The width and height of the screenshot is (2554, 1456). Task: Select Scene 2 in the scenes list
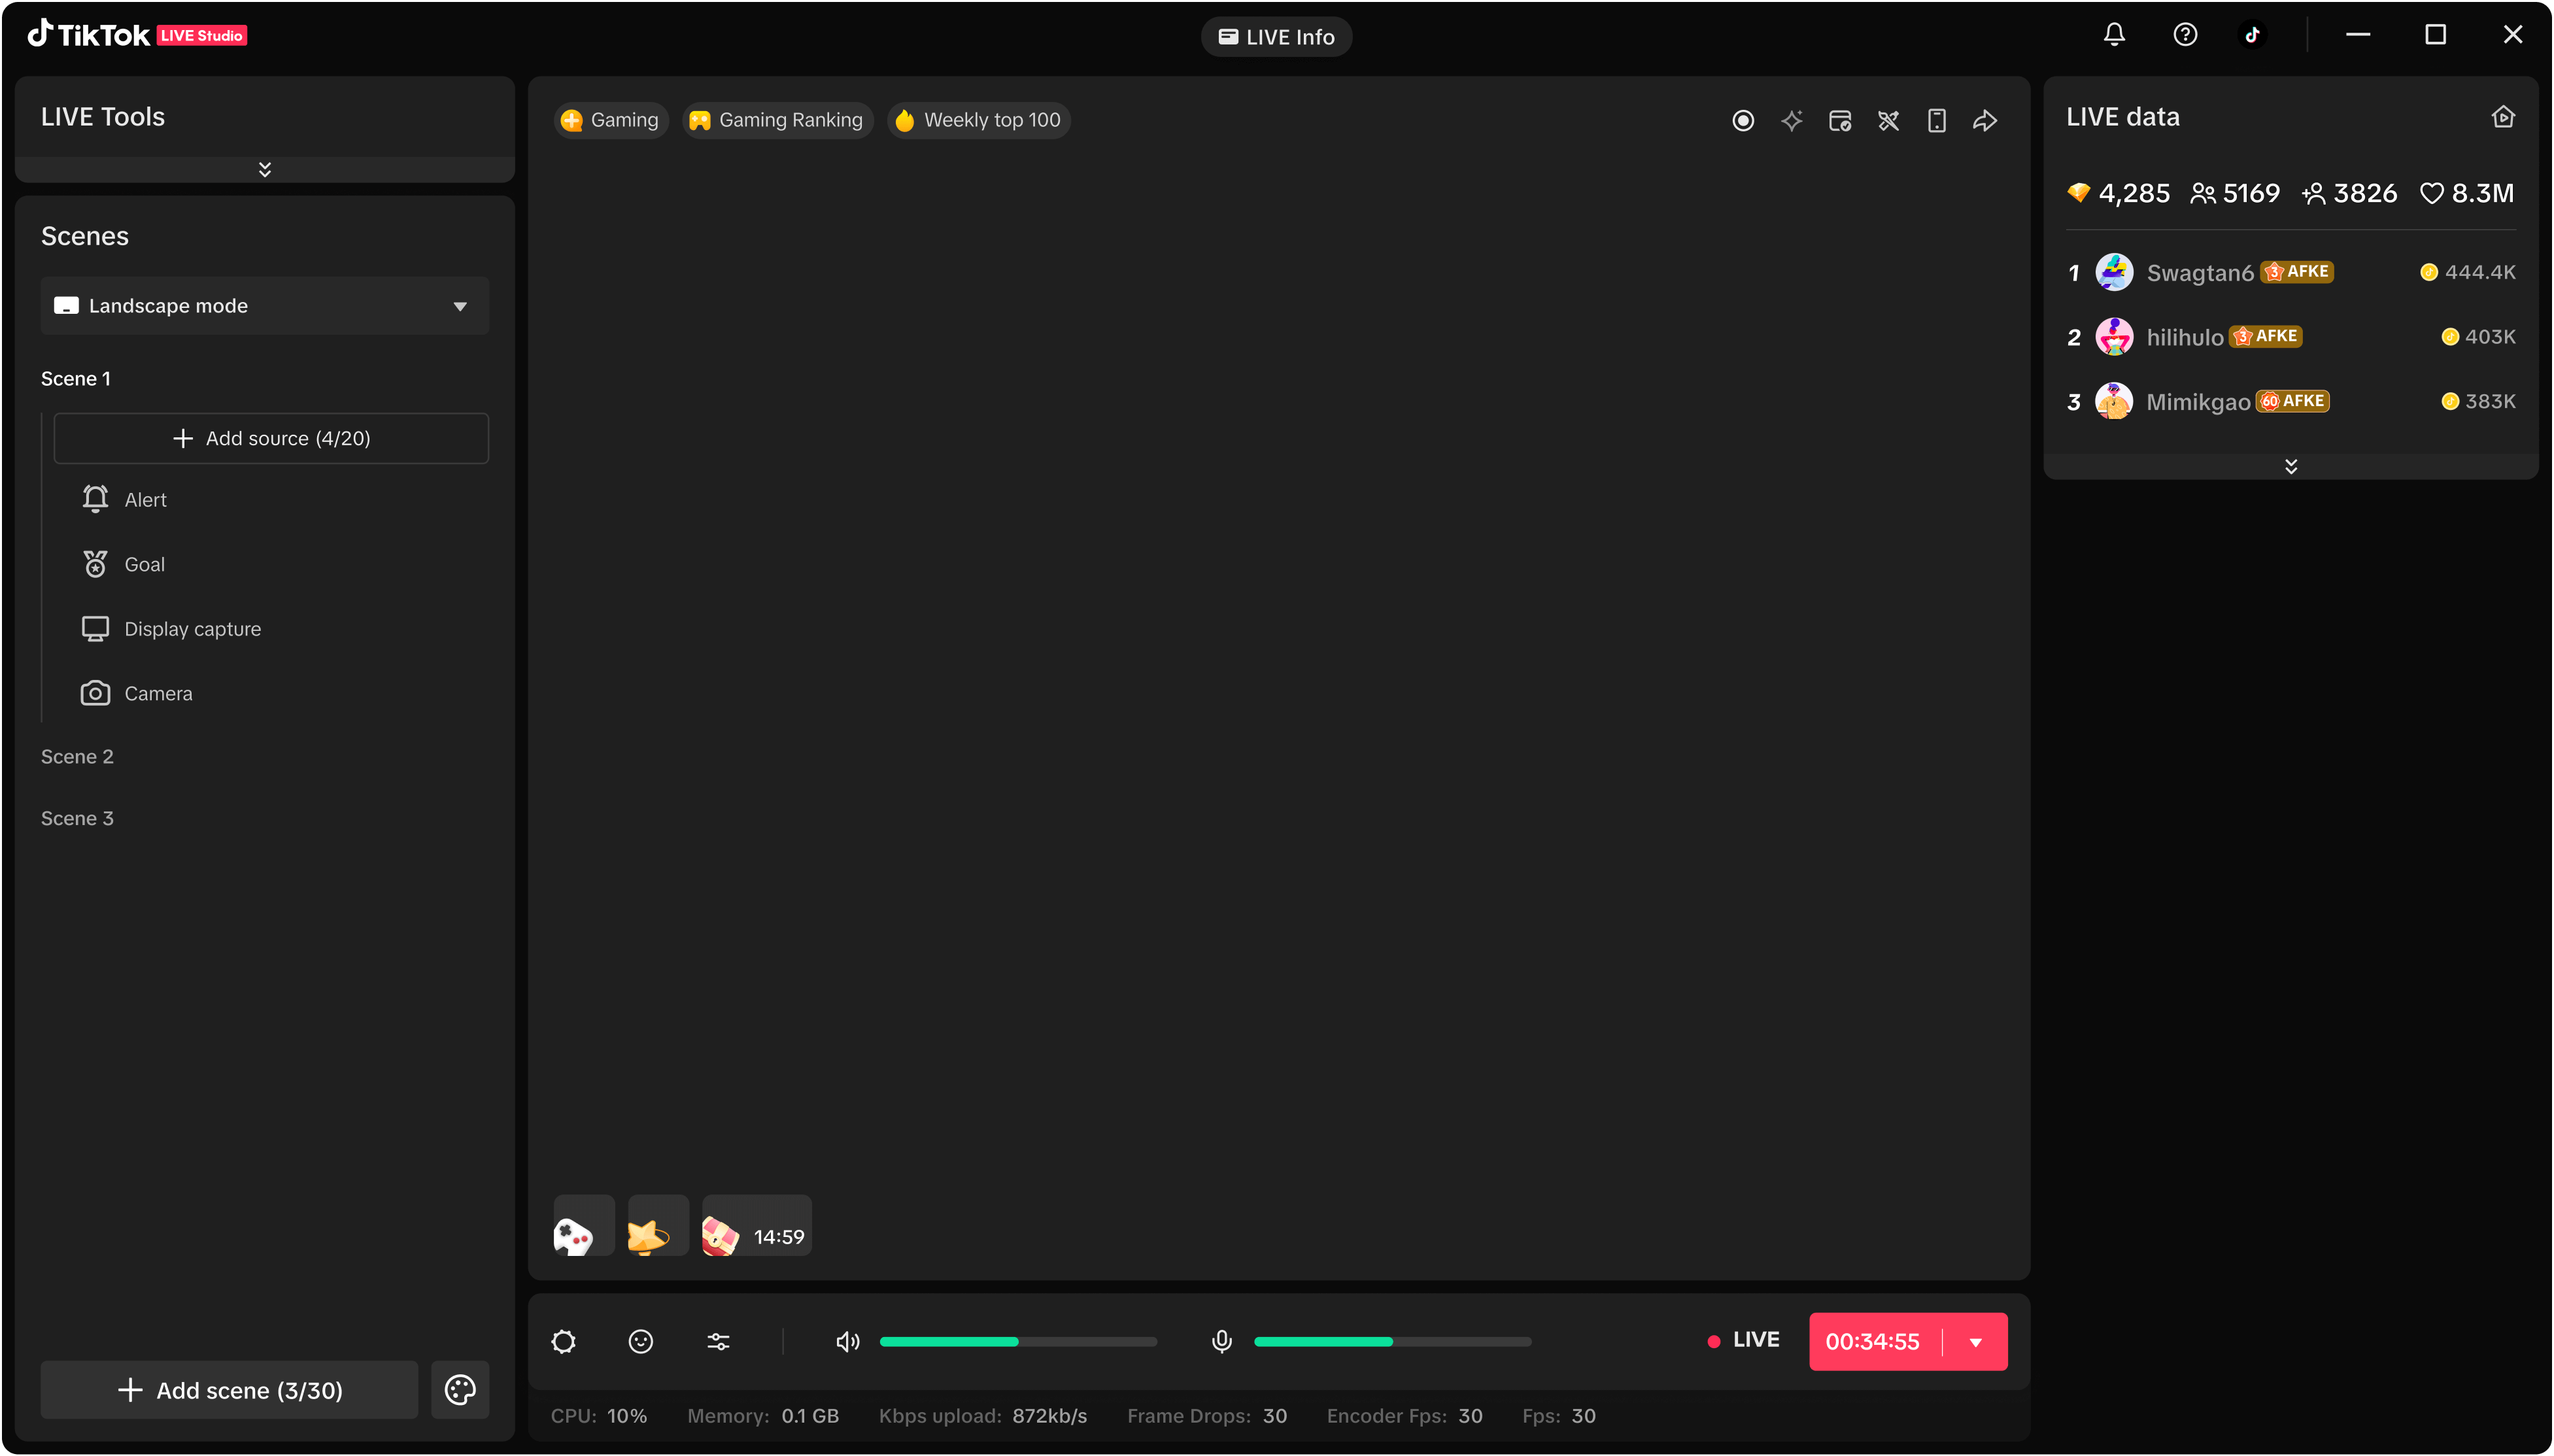coord(77,757)
